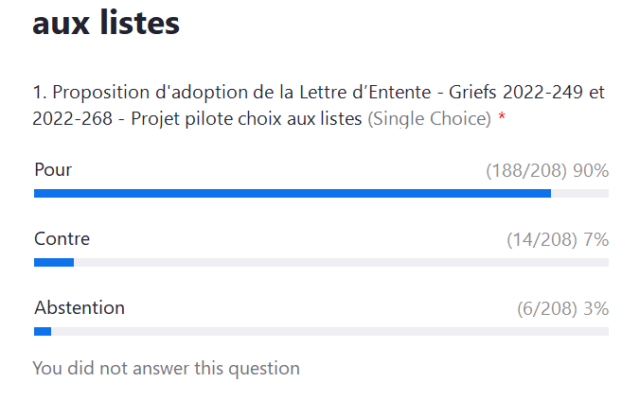Click the gray unfilled part of Contre bar

pos(340,262)
